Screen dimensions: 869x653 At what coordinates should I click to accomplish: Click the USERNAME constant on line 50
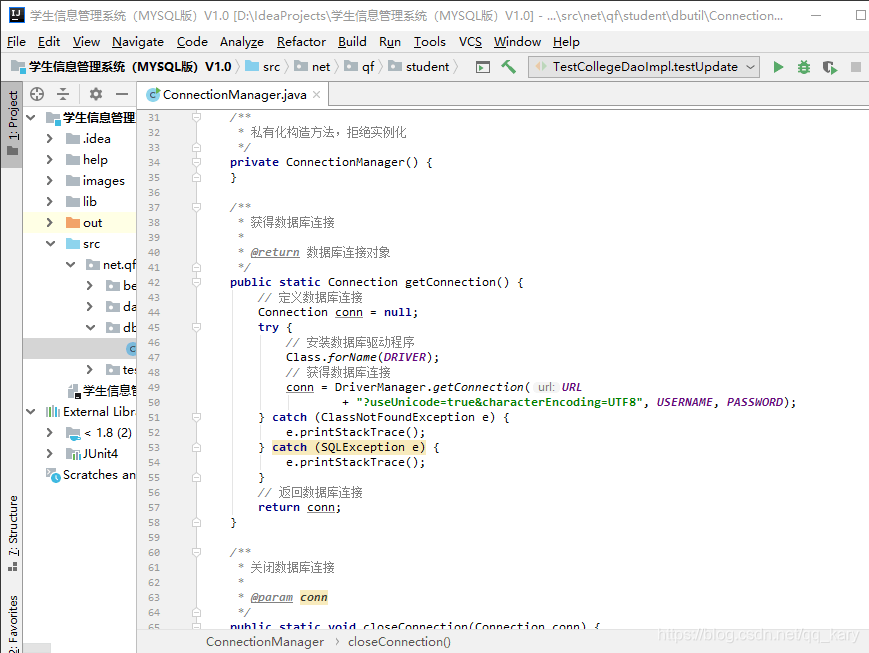[684, 402]
